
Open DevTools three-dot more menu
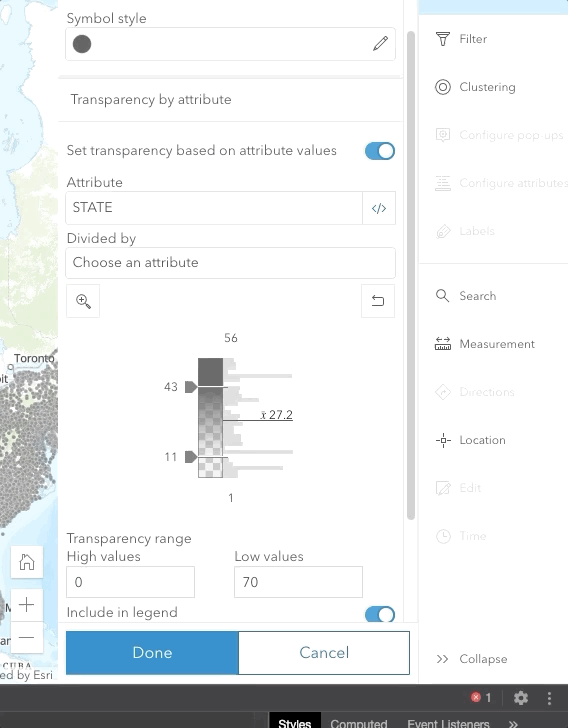[549, 698]
